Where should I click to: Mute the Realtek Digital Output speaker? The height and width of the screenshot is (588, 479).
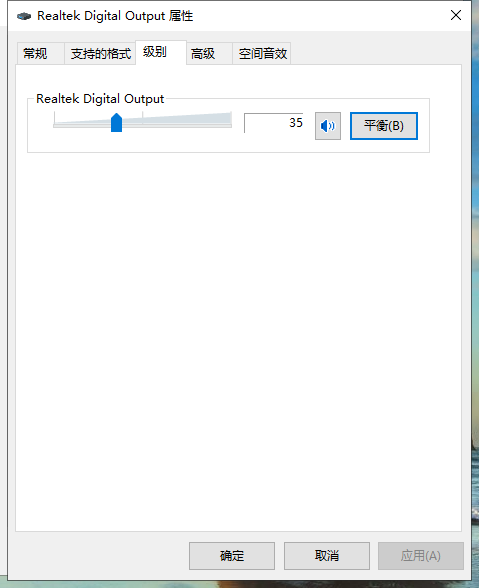tap(328, 126)
